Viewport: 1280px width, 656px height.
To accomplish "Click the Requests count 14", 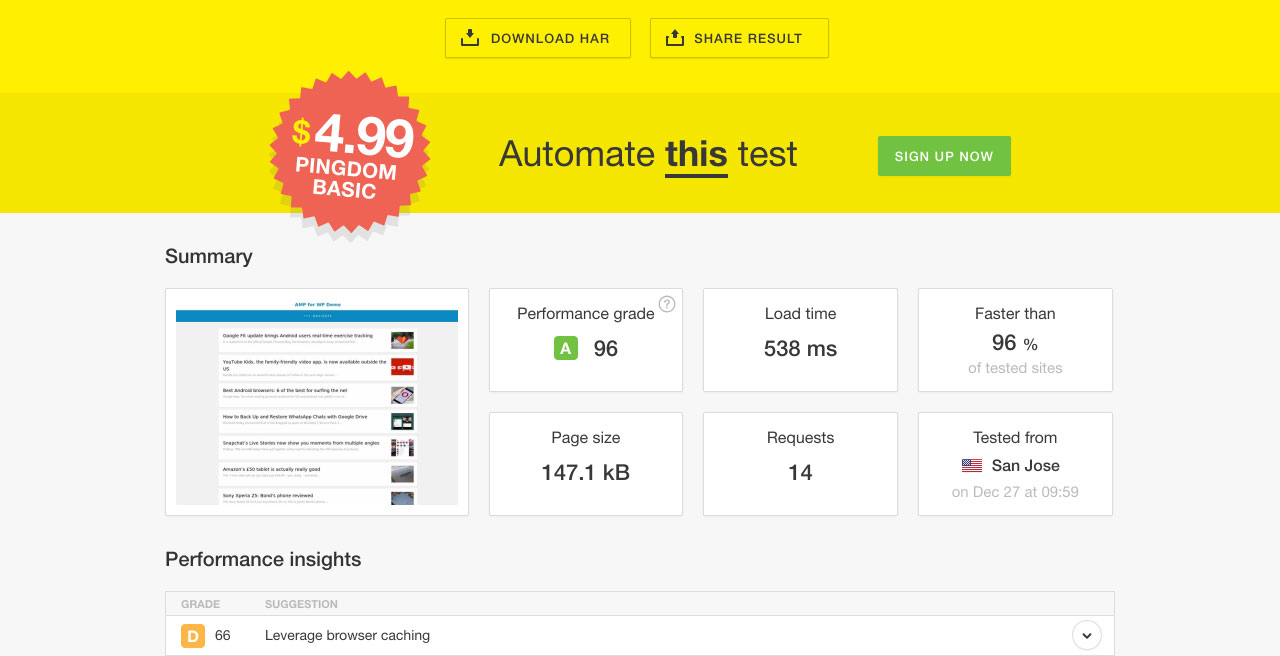I will pos(800,473).
